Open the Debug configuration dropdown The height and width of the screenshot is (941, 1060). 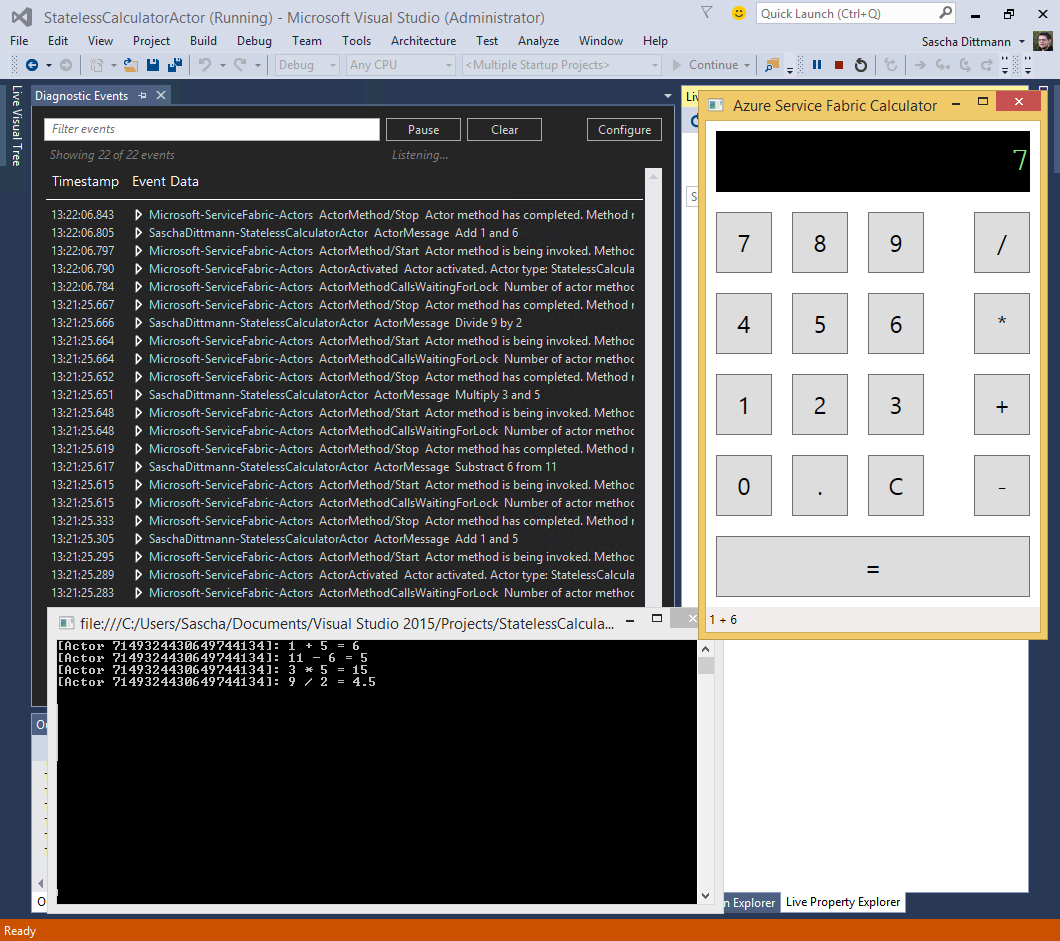click(x=333, y=65)
